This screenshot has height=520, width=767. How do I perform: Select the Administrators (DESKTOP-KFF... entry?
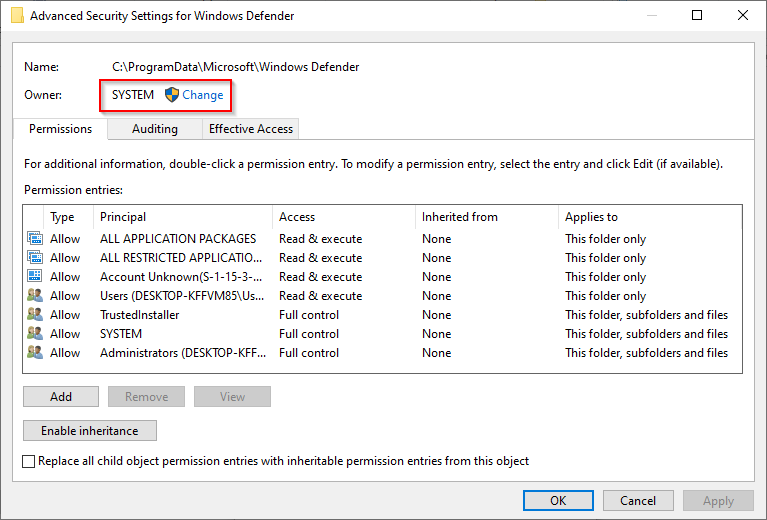pyautogui.click(x=183, y=353)
